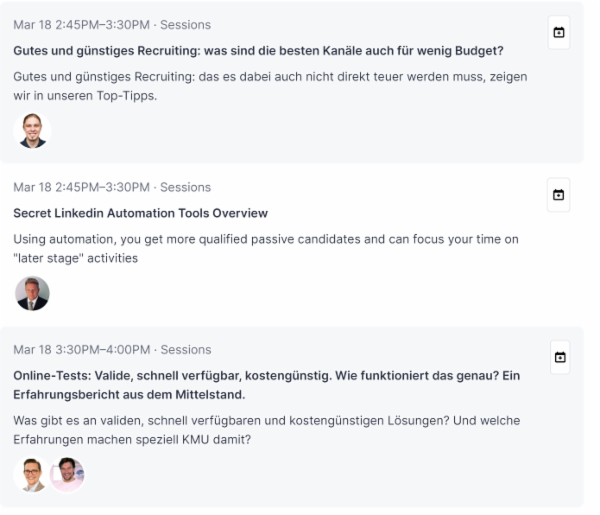Open first speaker avatar with glasses, Online-Tests session
The image size is (600, 515).
[31, 474]
